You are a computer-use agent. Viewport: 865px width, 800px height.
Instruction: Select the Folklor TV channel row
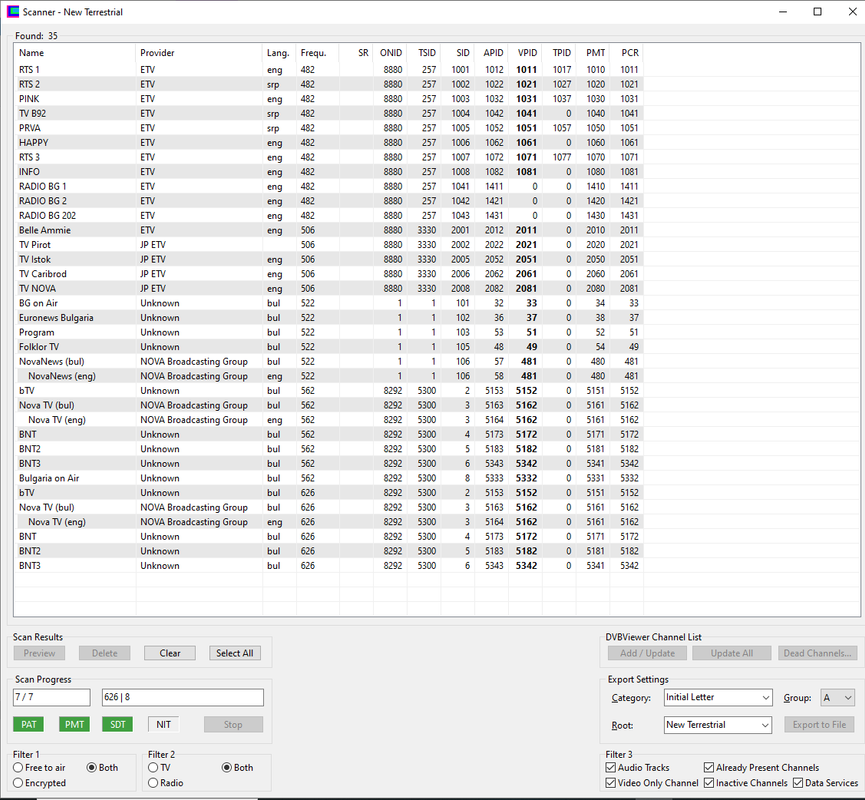click(329, 347)
